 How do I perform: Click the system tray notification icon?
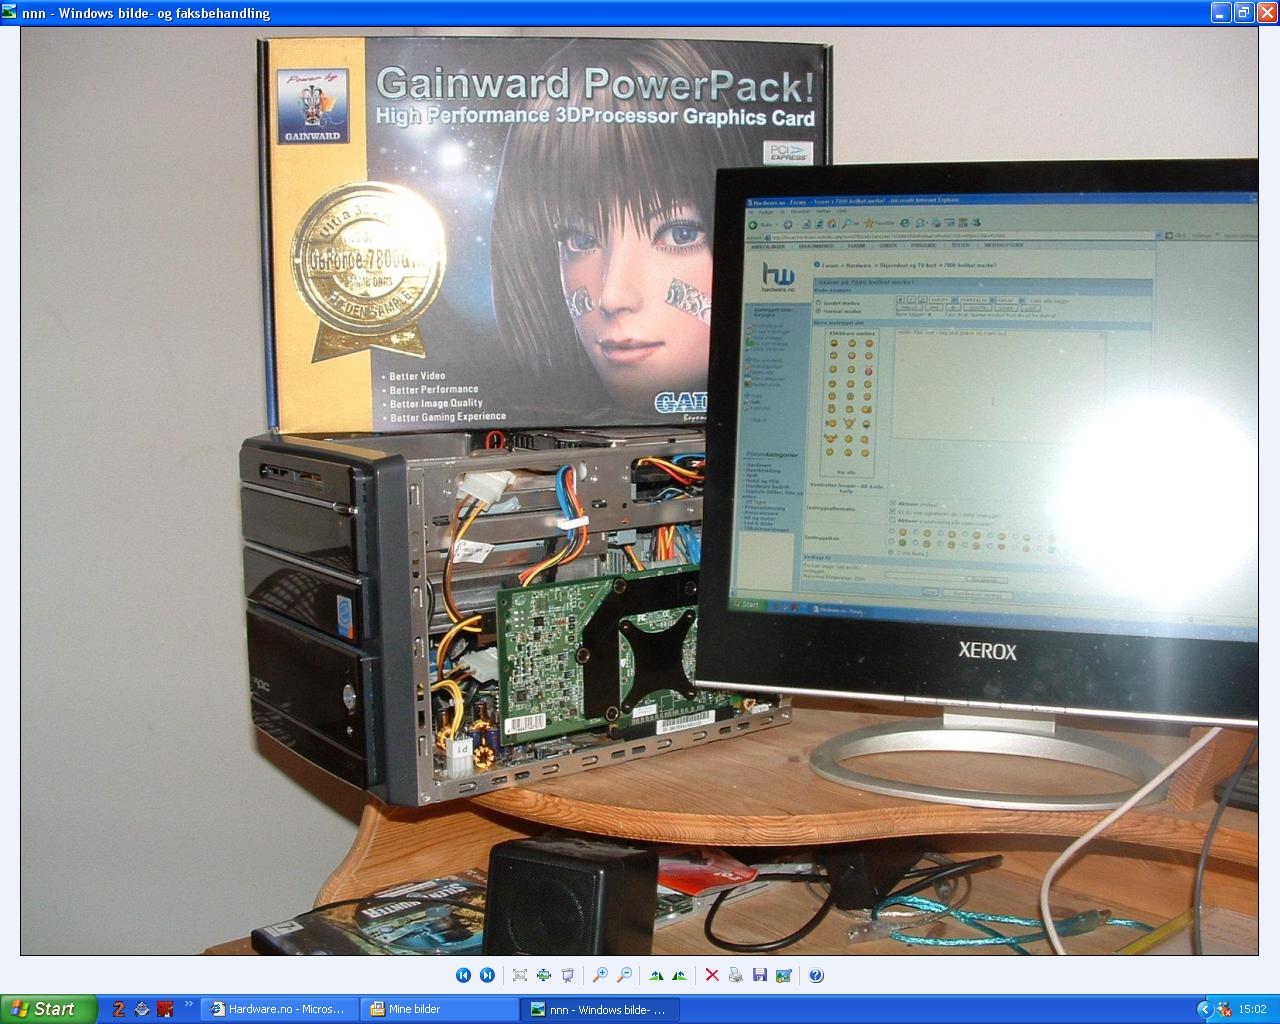tap(1225, 1009)
